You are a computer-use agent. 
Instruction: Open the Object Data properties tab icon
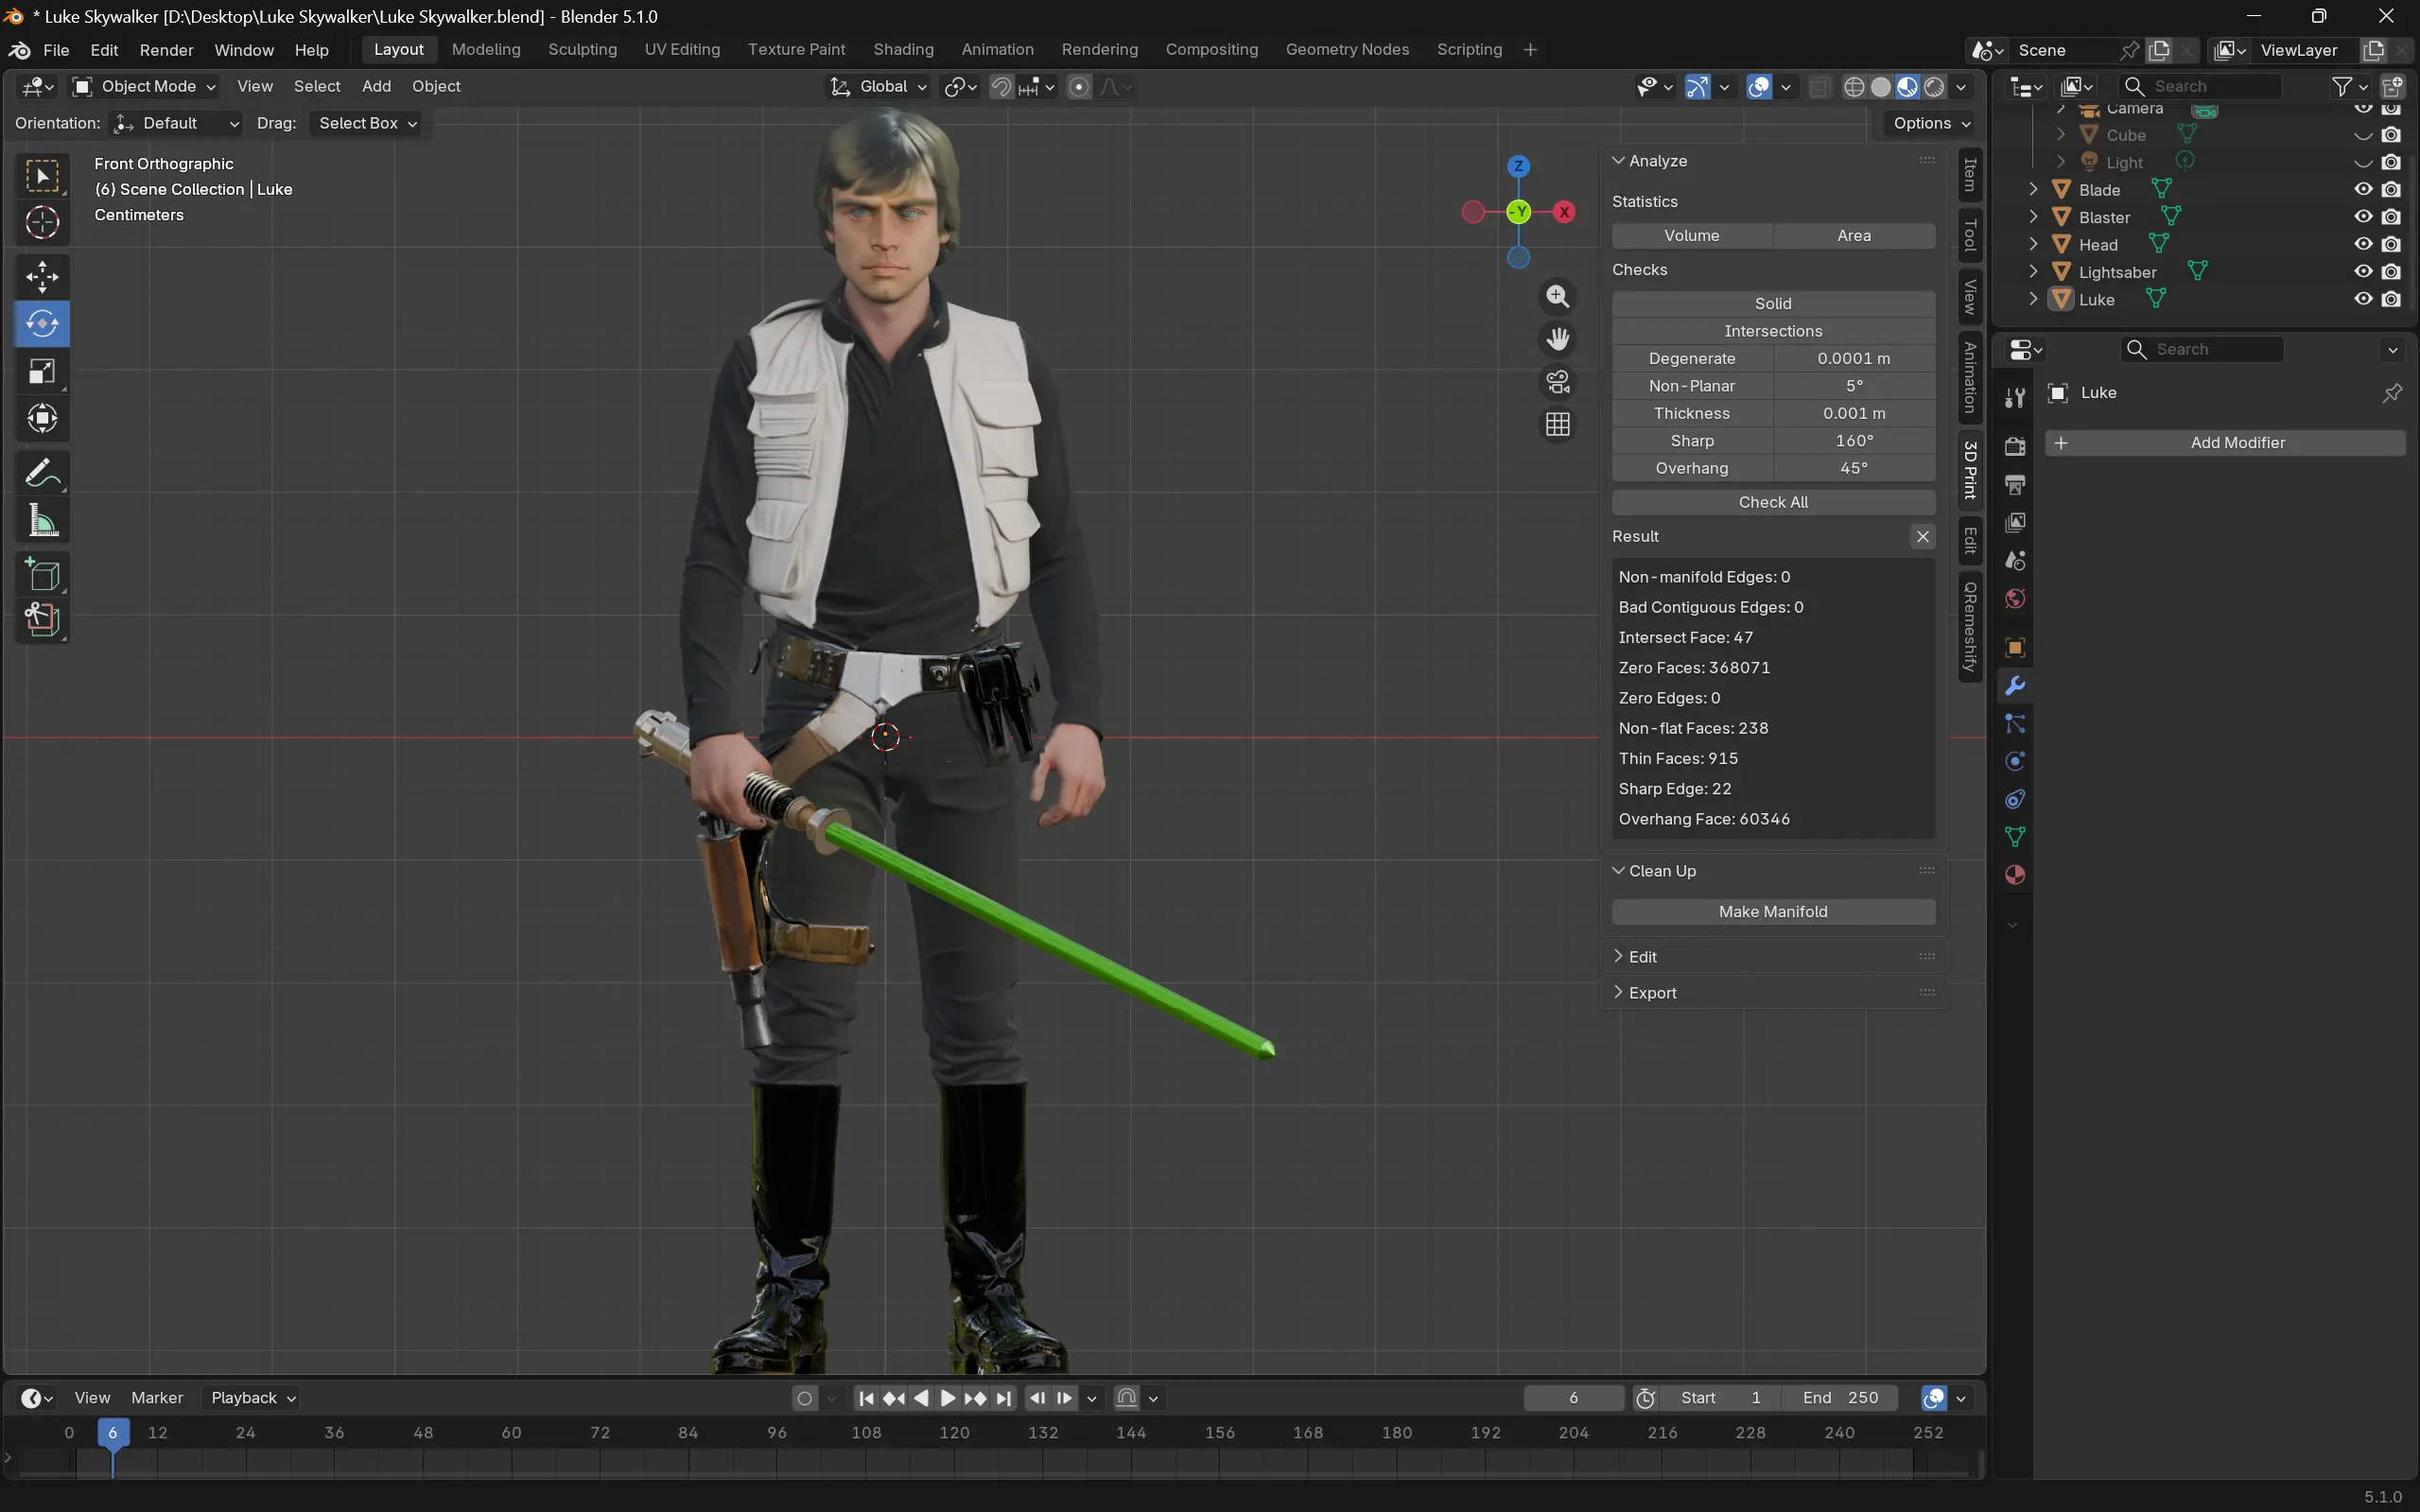2015,837
